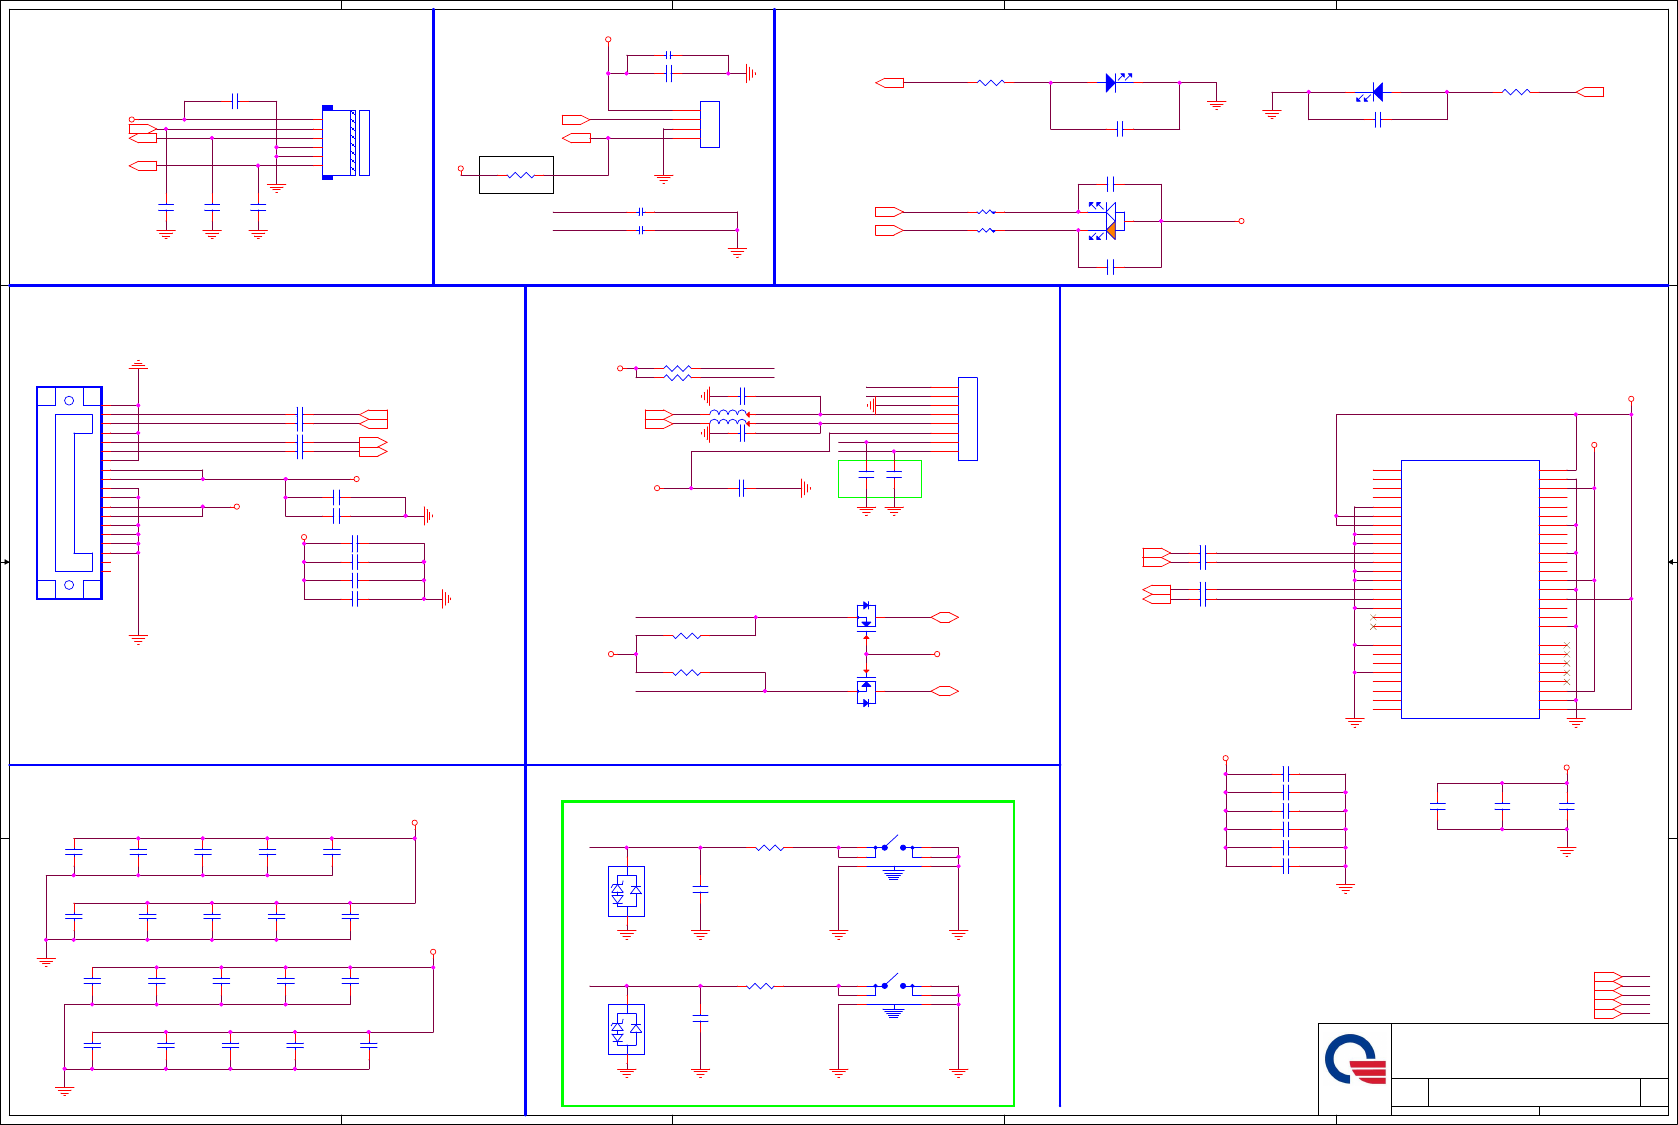1678x1125 pixels.
Task: Select the upper blue diode package near hexagonal port
Action: tap(866, 616)
